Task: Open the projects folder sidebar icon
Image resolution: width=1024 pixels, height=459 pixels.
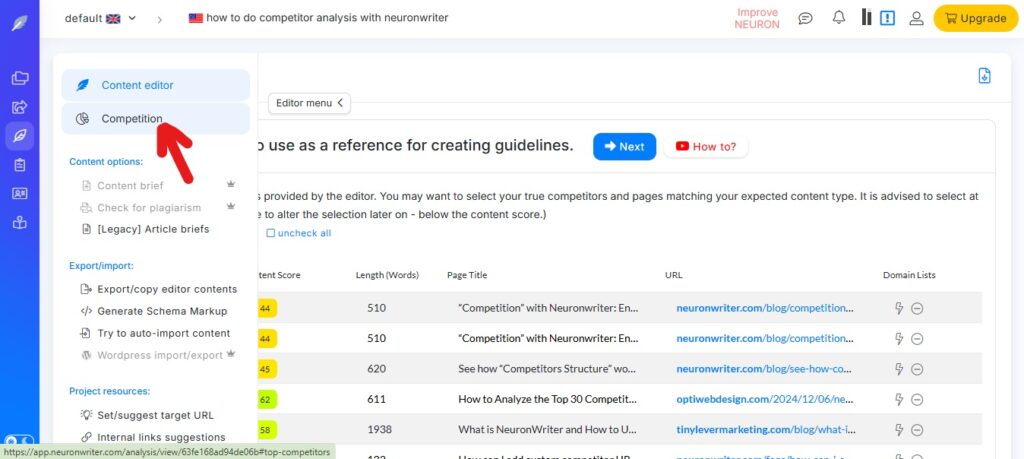Action: coord(20,78)
